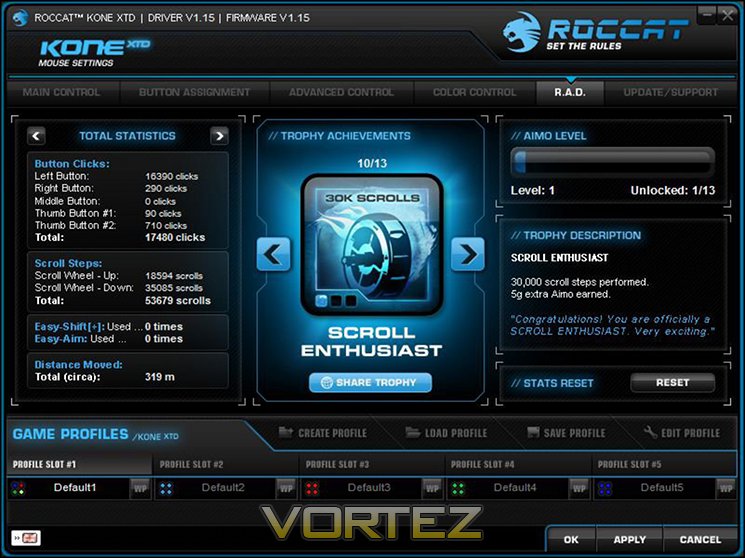This screenshot has width=745, height=558.
Task: Click the red dots icon for Default3
Action: pyautogui.click(x=312, y=488)
